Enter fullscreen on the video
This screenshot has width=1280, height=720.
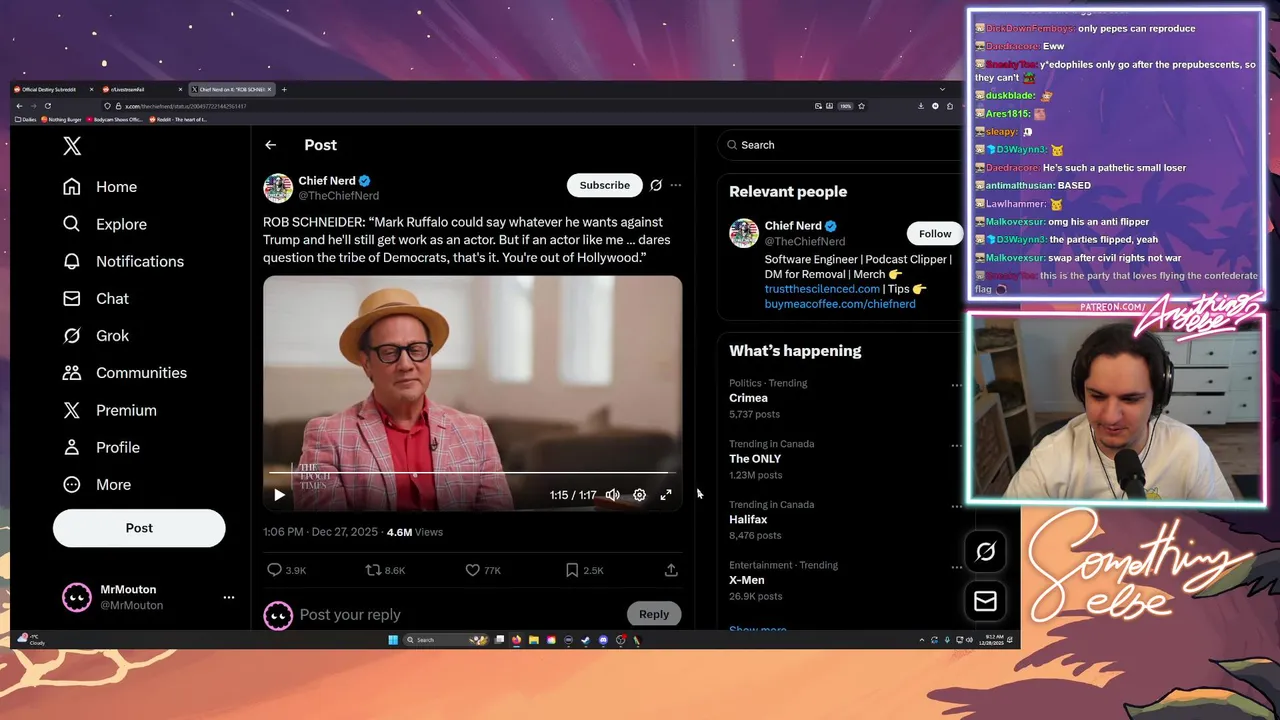(x=666, y=495)
